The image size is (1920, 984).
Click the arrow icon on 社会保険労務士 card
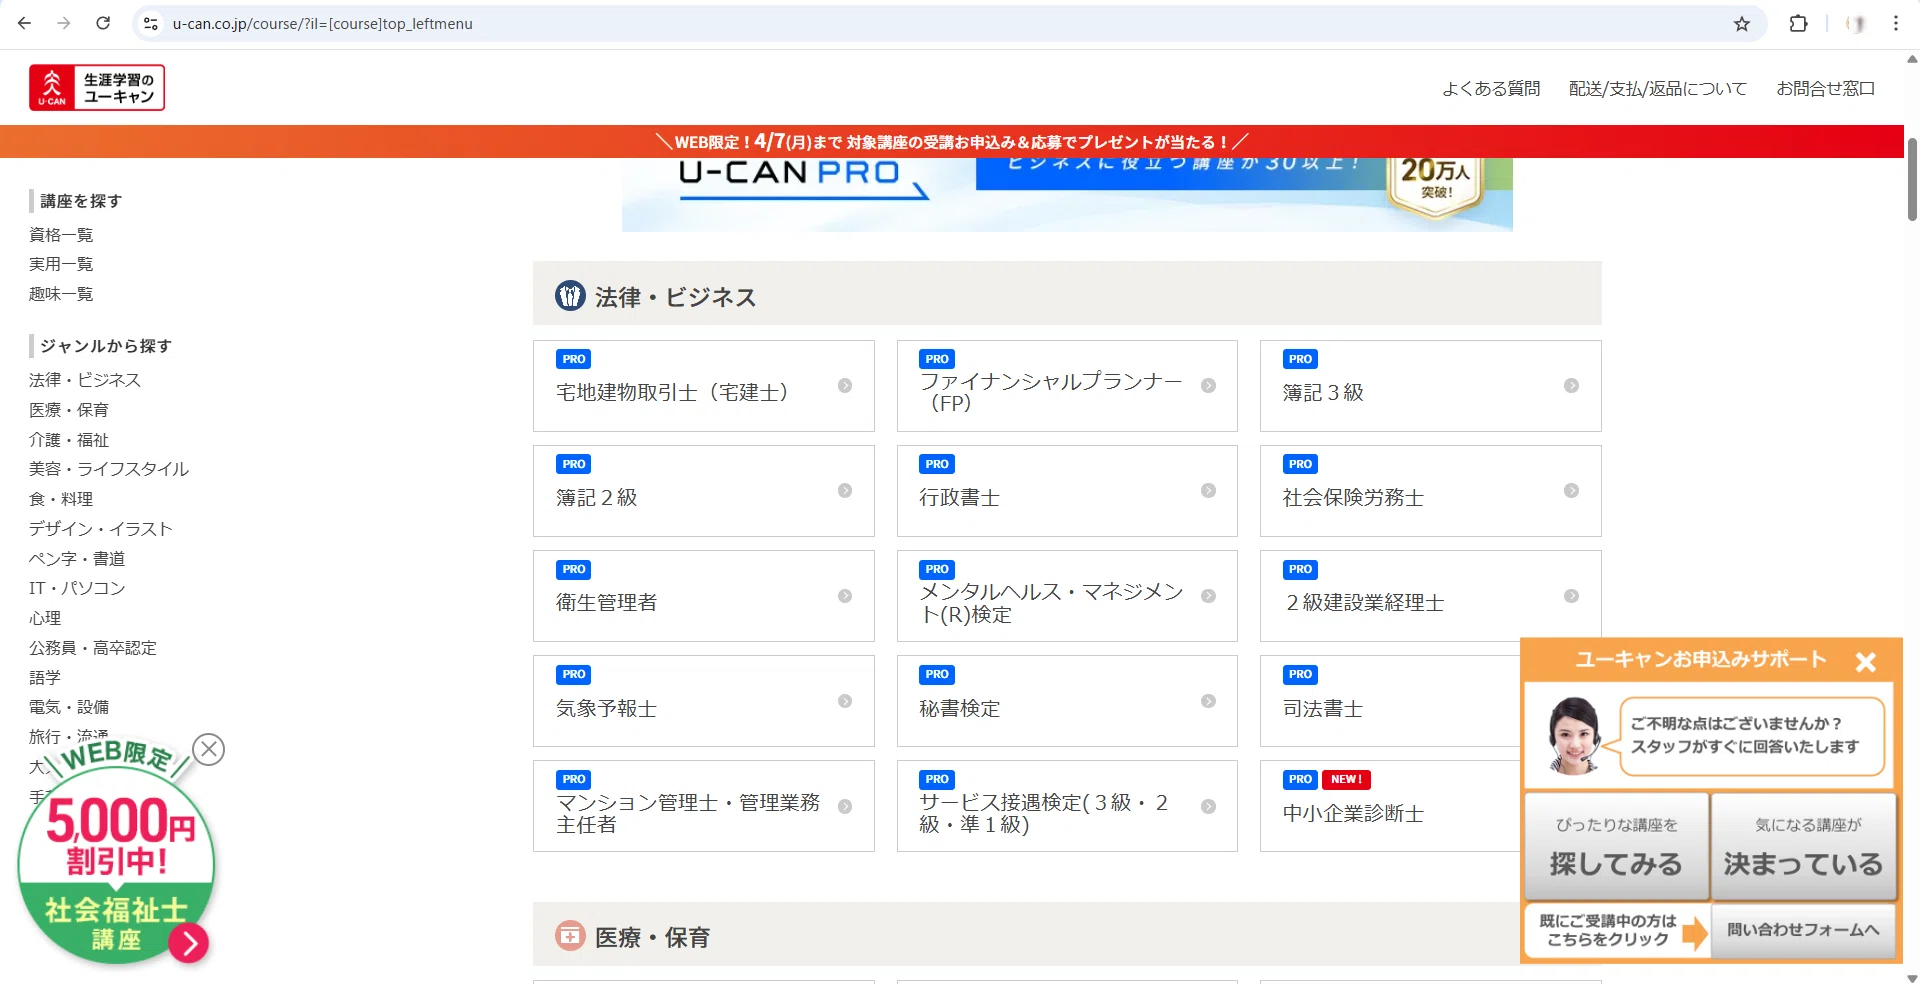[1571, 491]
